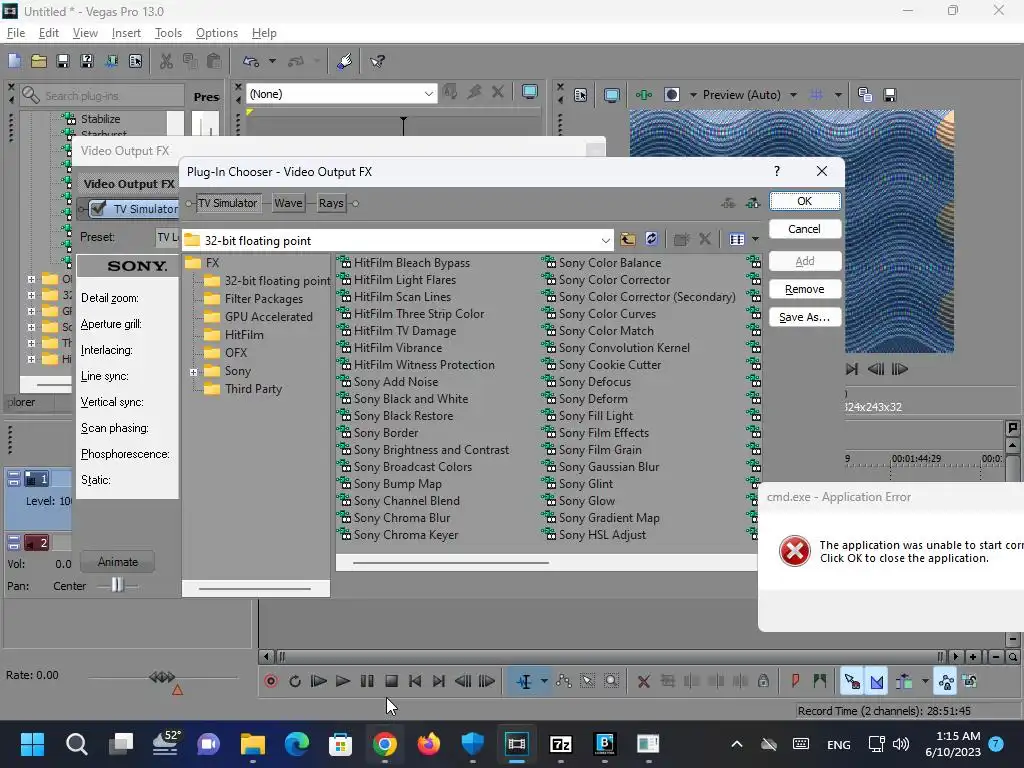Click Cancel in Plug-In Chooser
1024x768 pixels.
coord(805,229)
